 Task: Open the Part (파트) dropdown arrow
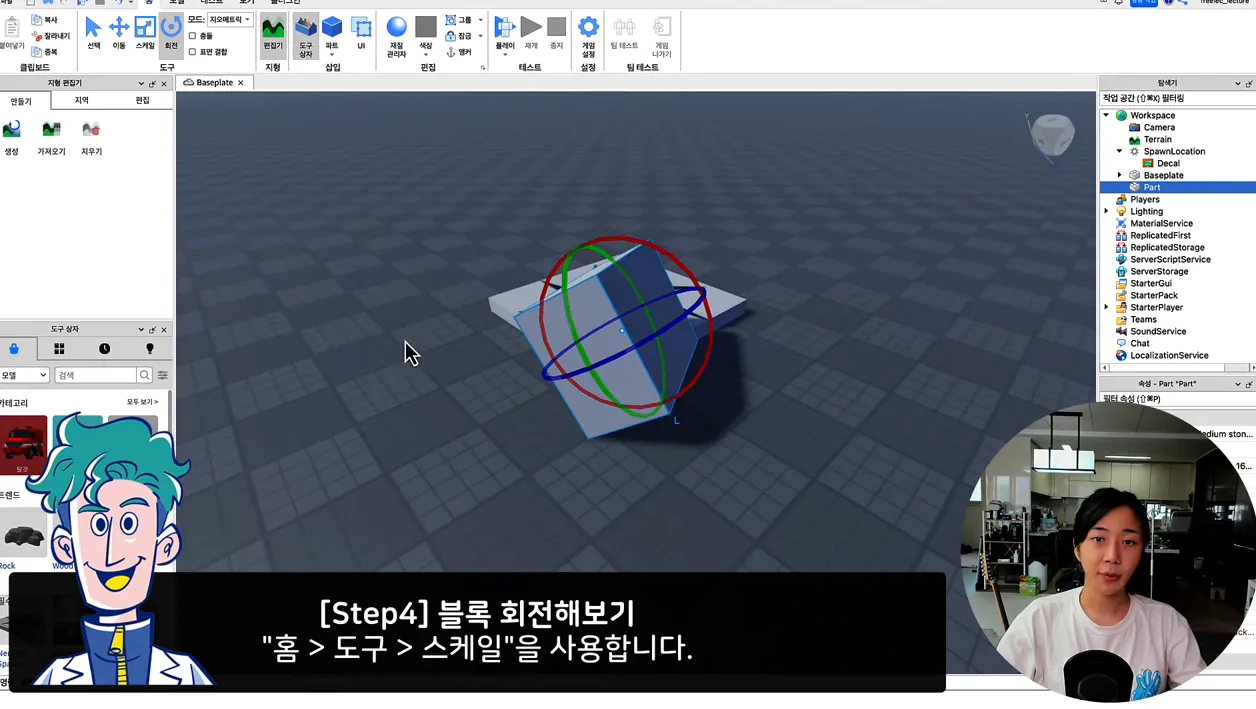[332, 54]
